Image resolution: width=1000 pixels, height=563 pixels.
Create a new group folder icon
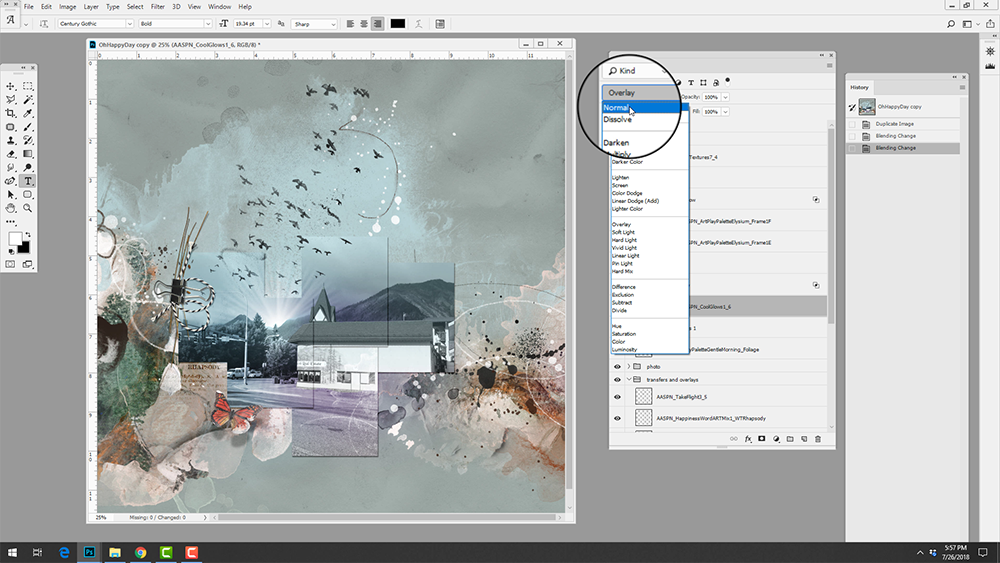tap(790, 439)
